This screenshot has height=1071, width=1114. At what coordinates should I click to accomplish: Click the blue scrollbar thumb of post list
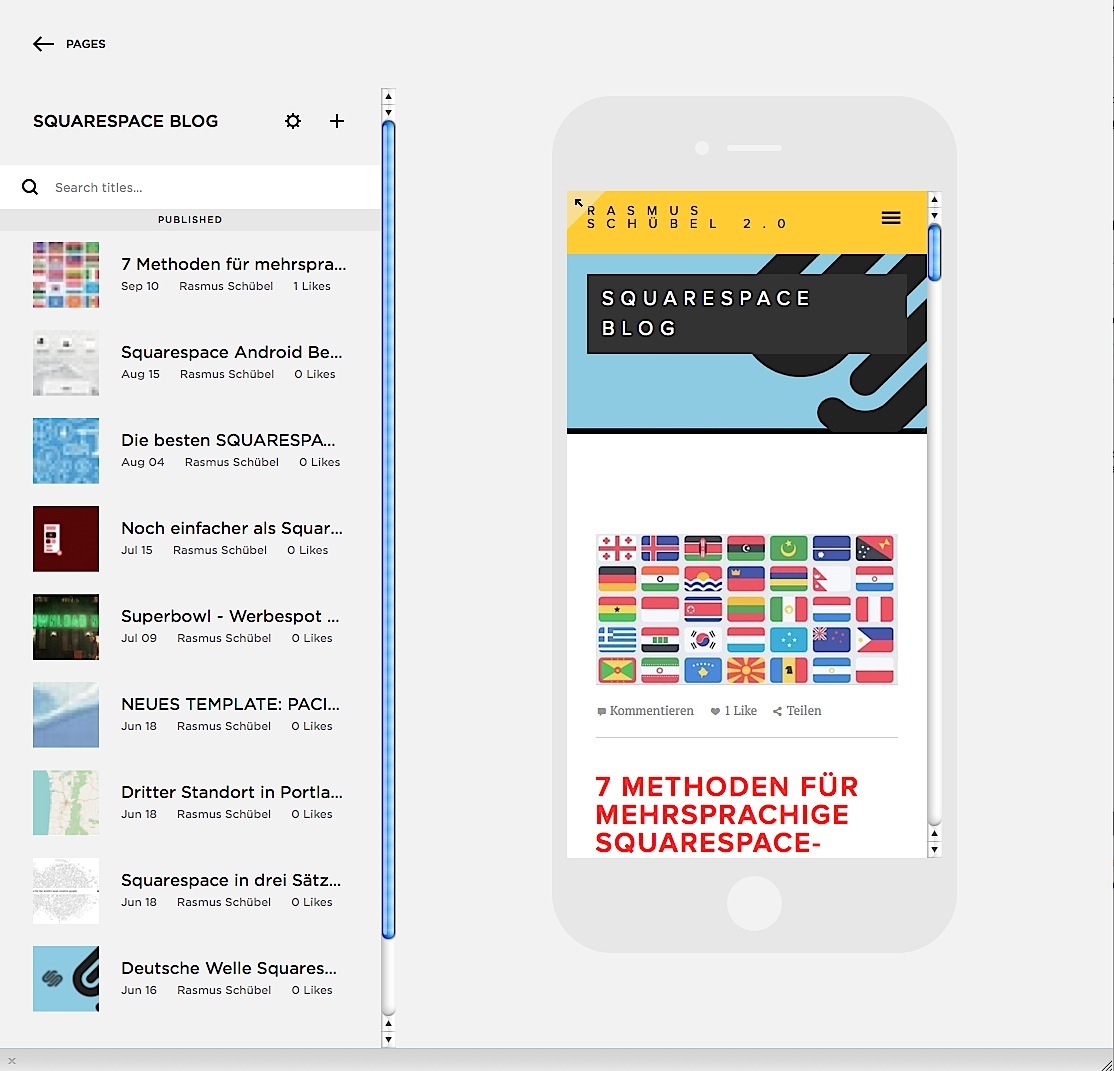388,529
